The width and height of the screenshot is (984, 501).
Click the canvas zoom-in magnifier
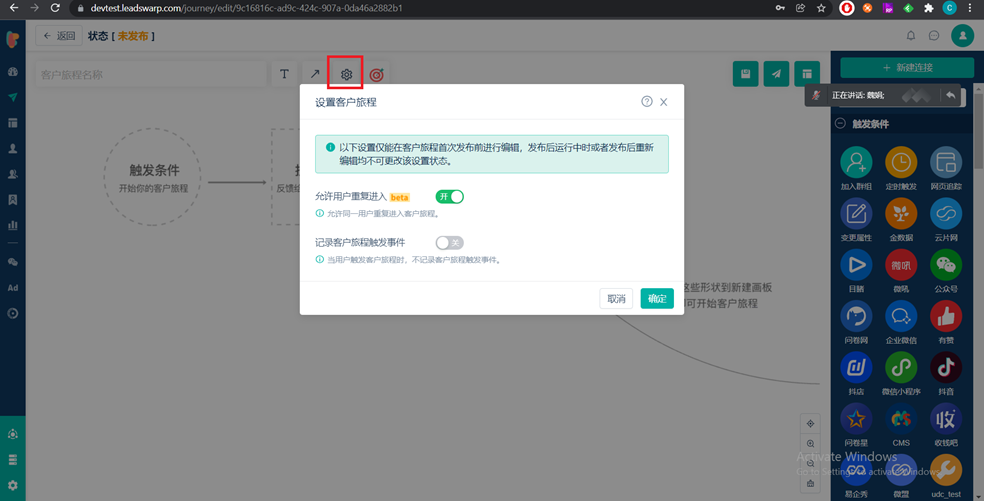[x=810, y=444]
